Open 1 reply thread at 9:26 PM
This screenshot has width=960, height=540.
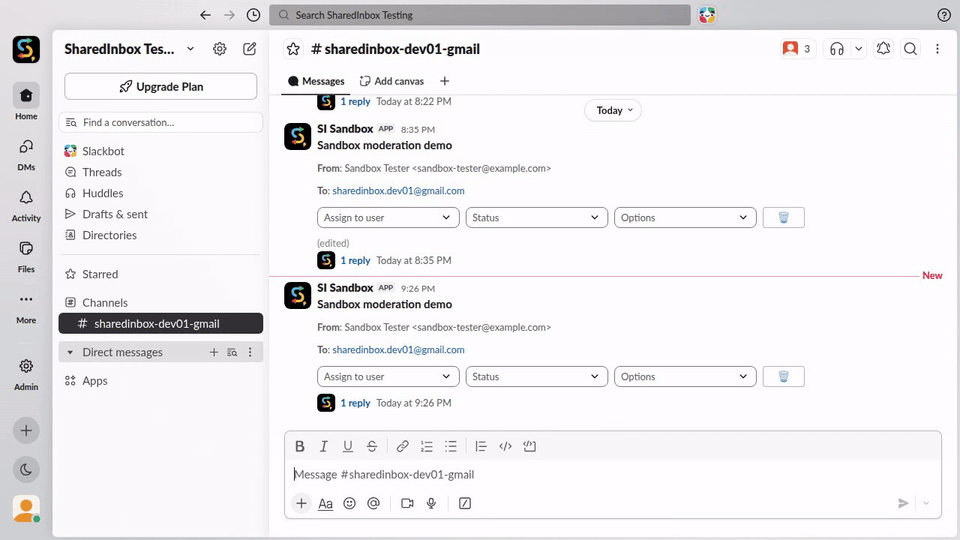(355, 403)
